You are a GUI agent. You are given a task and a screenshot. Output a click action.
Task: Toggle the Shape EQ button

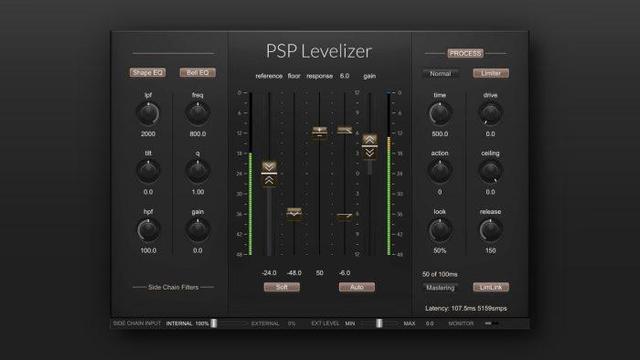coord(148,73)
